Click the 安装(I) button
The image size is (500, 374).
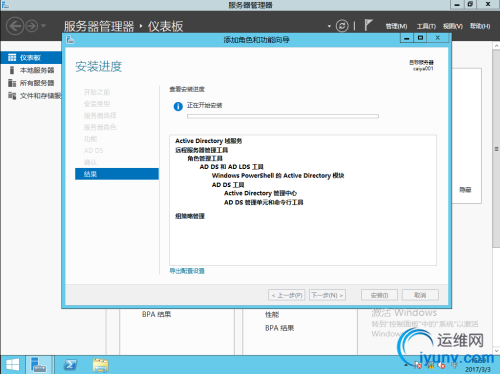pos(379,295)
